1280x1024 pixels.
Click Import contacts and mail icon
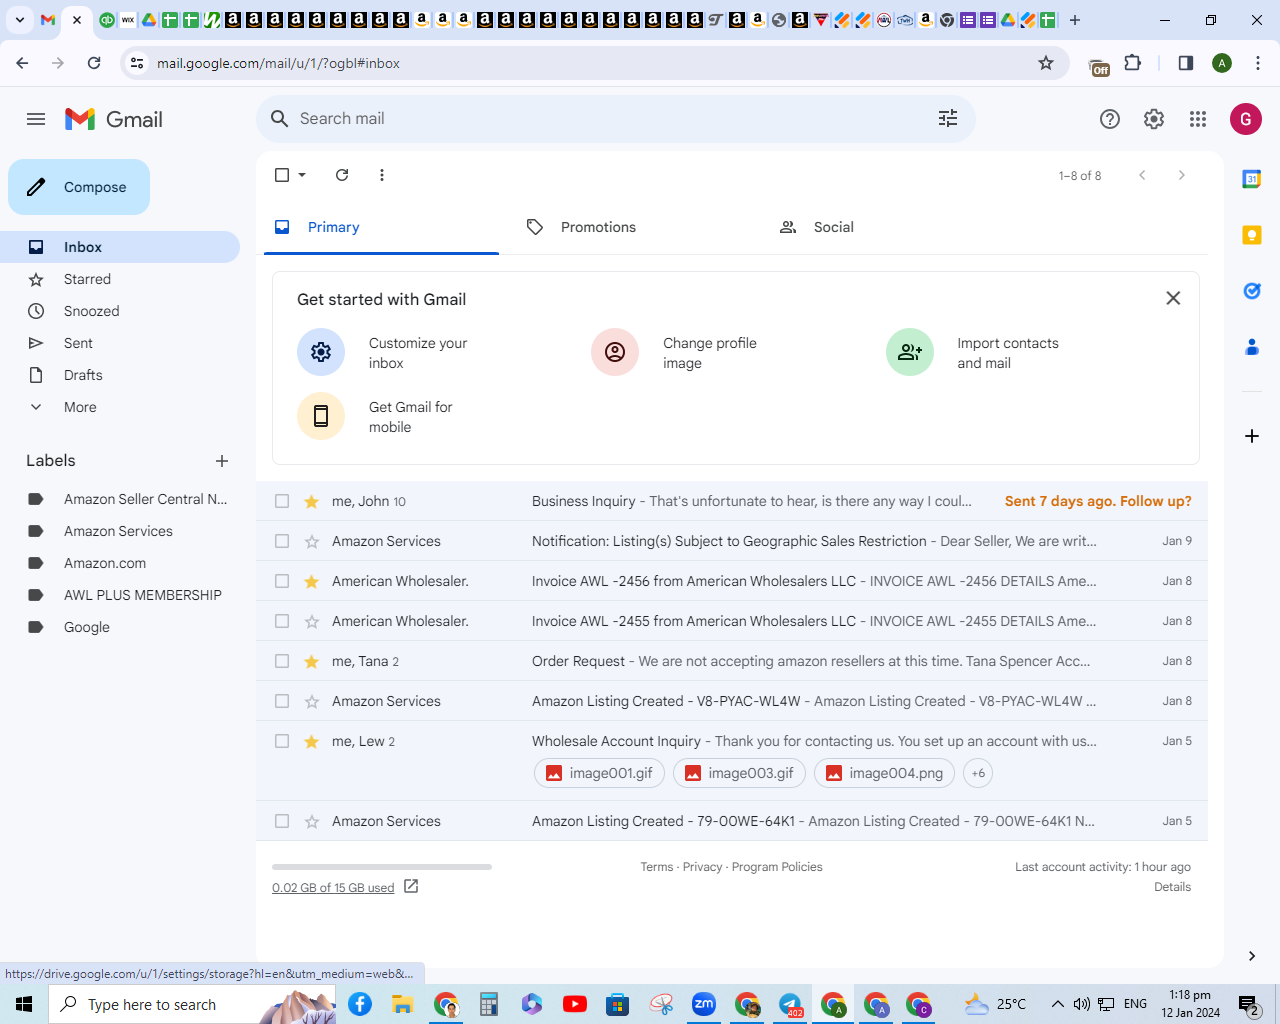click(x=910, y=352)
